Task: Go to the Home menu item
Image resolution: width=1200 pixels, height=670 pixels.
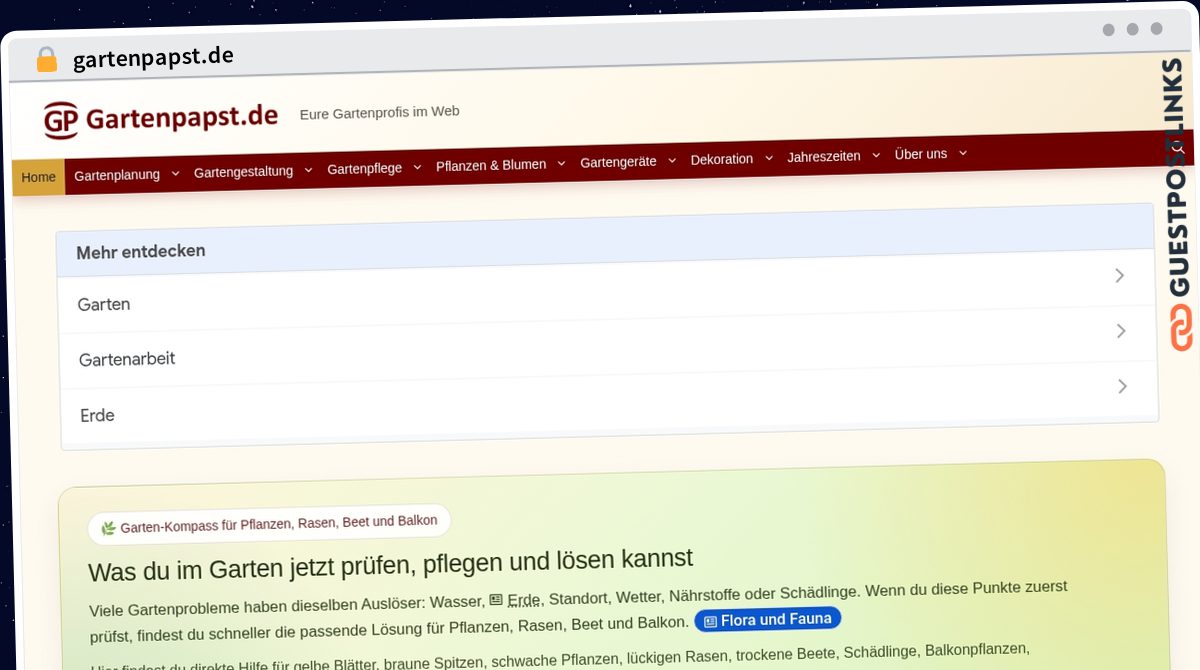Action: pyautogui.click(x=38, y=177)
